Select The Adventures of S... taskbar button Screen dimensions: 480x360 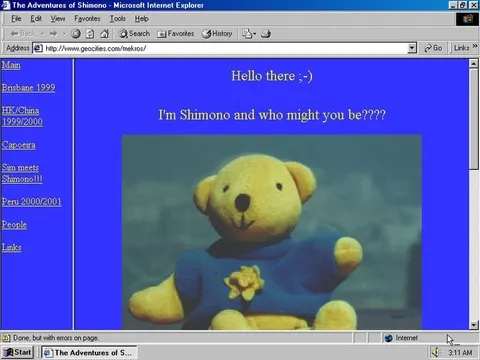(x=89, y=352)
